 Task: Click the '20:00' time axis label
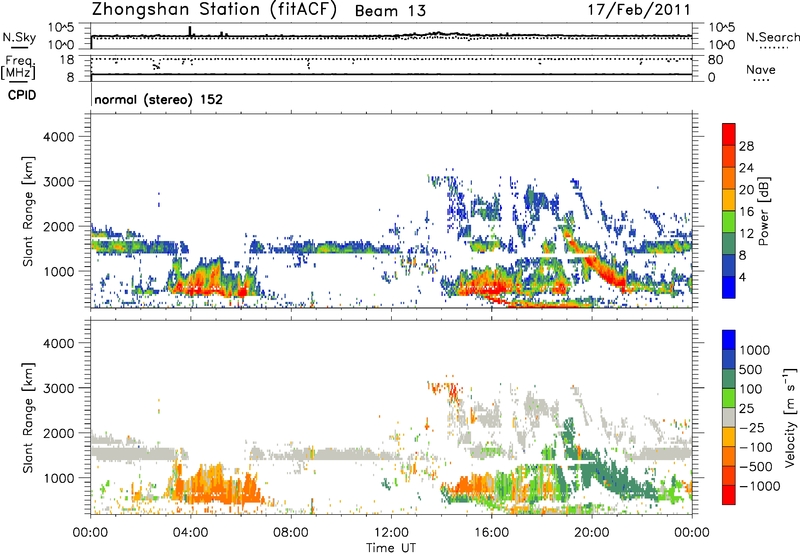591,533
